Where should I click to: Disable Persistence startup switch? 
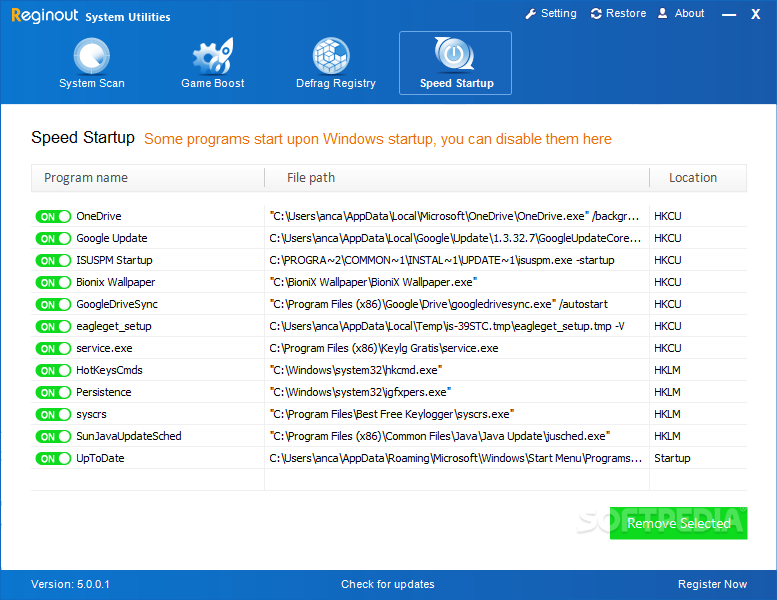pos(53,393)
